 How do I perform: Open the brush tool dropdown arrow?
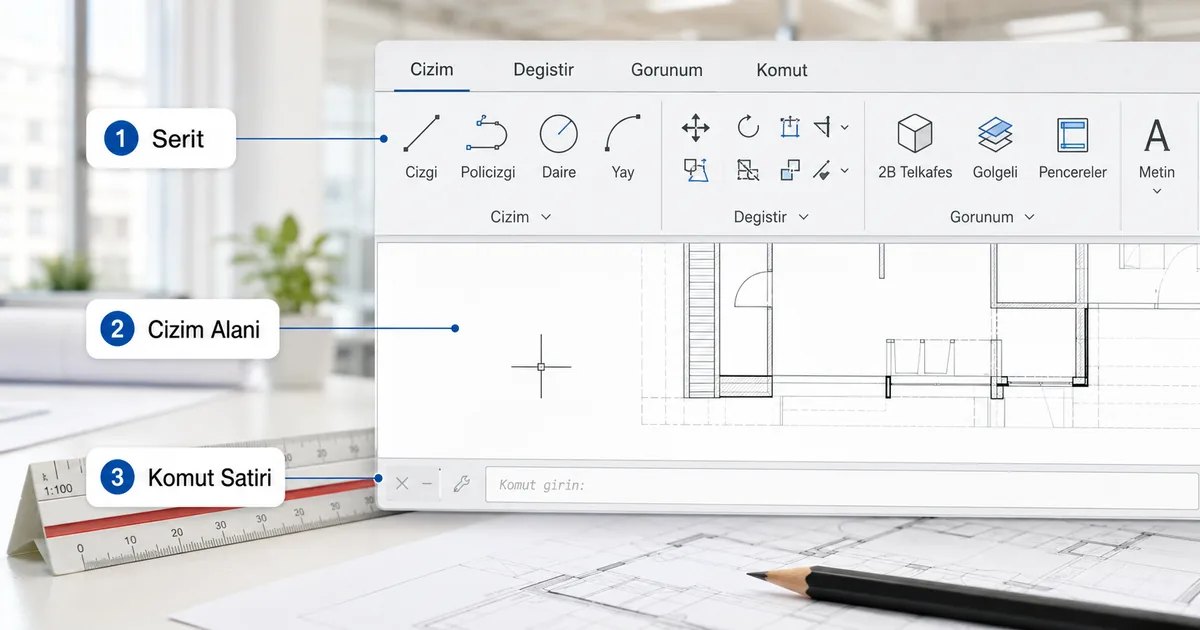click(845, 170)
